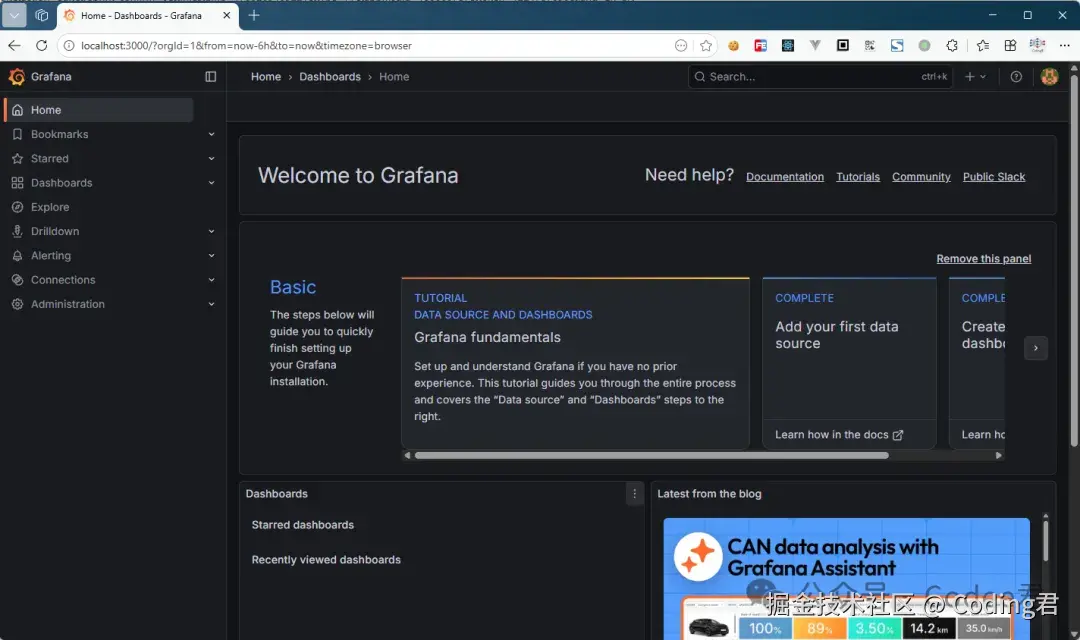The width and height of the screenshot is (1080, 640).
Task: Open Drilldown in the sidebar
Action: point(54,231)
